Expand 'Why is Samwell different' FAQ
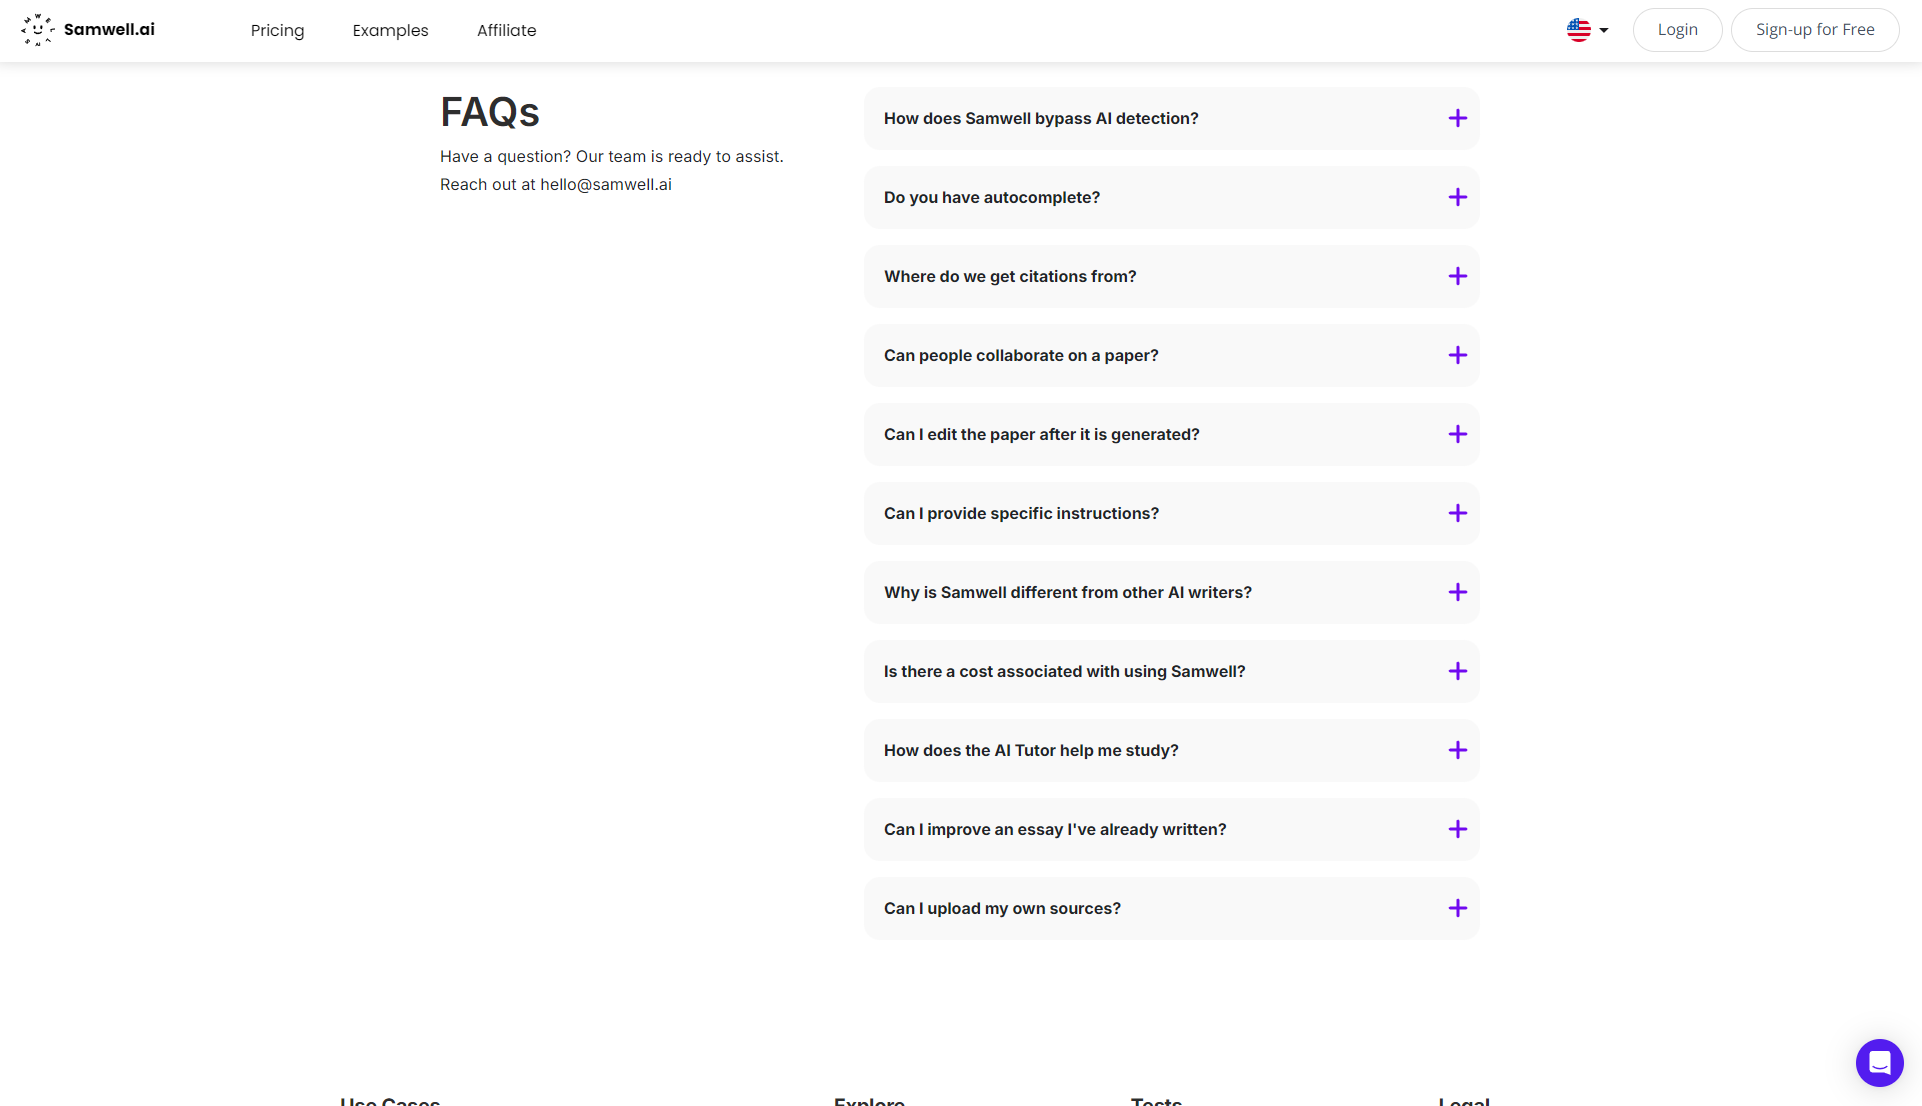The image size is (1922, 1106). coord(1067,592)
